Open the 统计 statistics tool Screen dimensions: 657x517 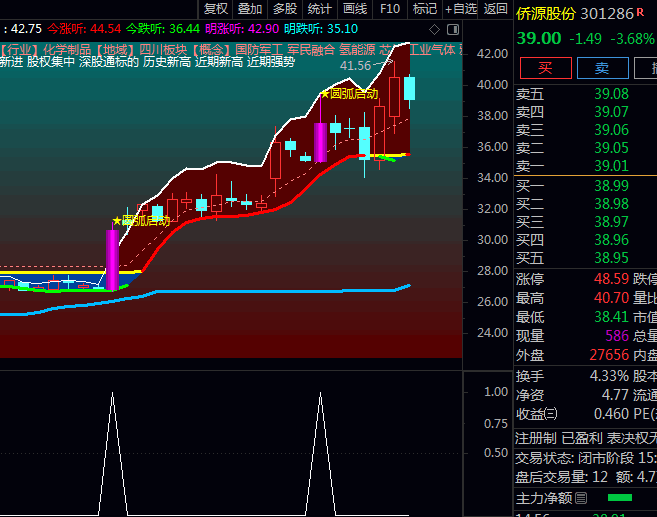(320, 9)
